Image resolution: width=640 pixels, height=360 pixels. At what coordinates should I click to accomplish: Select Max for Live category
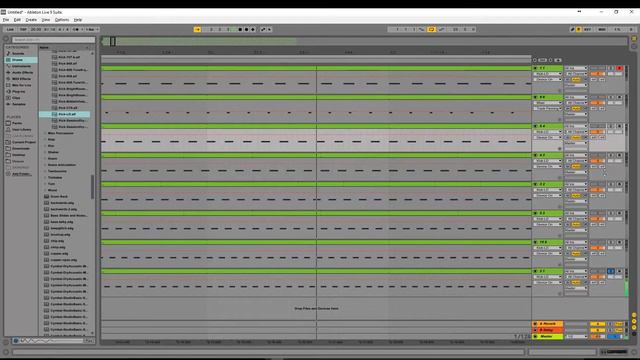[x=21, y=85]
